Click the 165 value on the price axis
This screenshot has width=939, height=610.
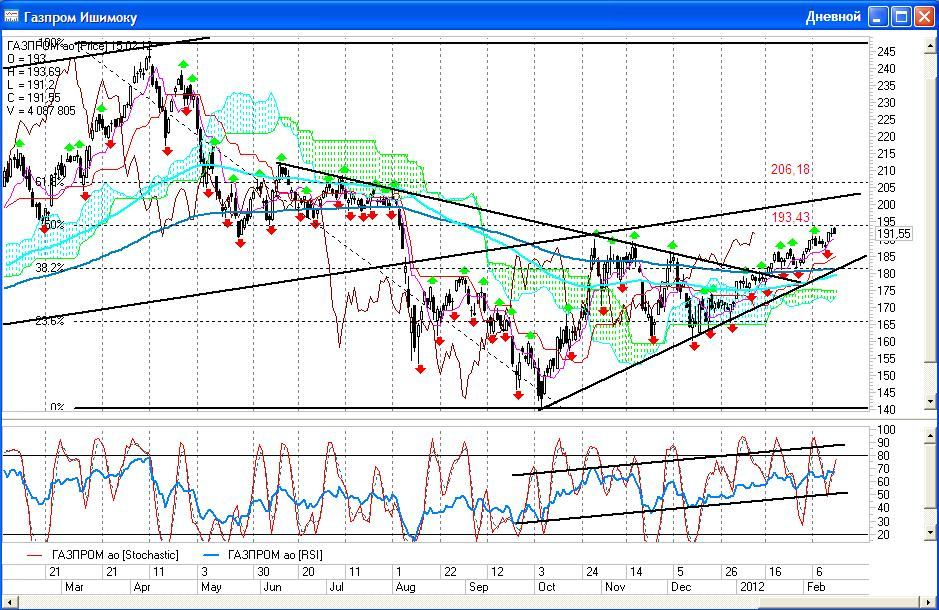[x=886, y=324]
